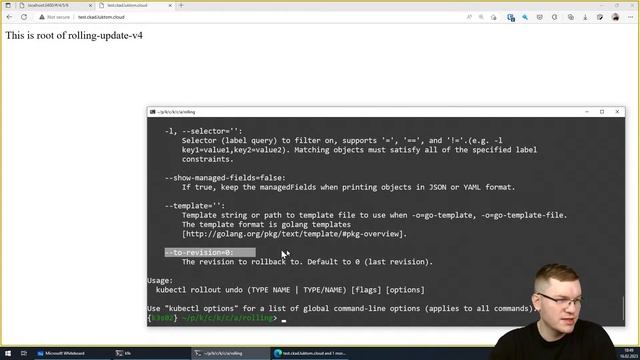Open browser Collections icon
Image resolution: width=640 pixels, height=360 pixels.
coord(571,17)
